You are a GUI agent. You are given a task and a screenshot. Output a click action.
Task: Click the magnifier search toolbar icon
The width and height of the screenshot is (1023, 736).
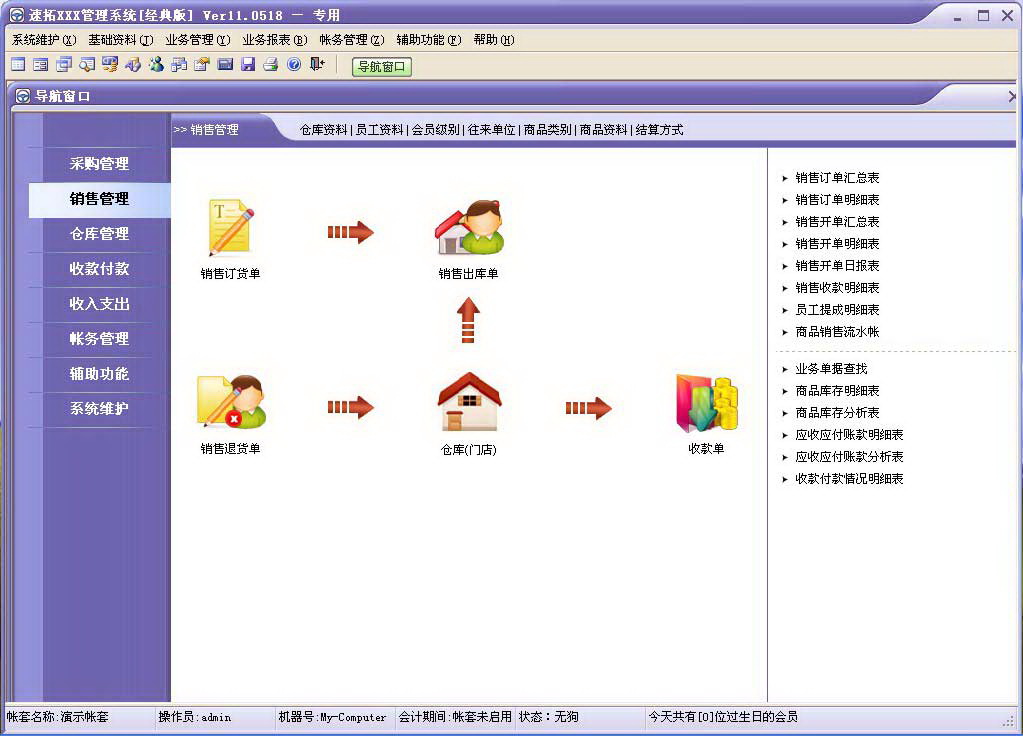point(87,64)
